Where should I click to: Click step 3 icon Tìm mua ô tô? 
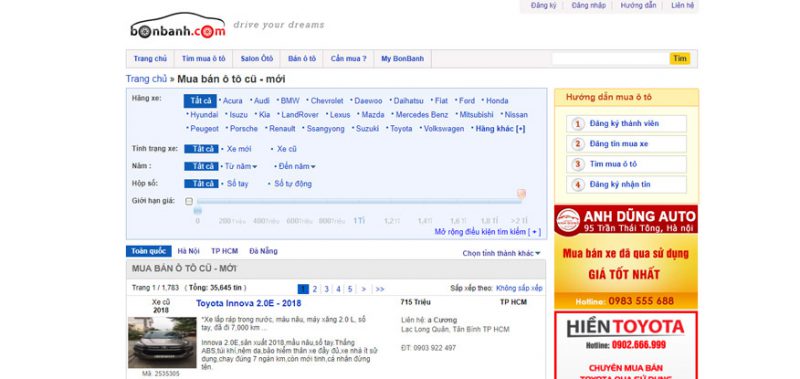(578, 164)
